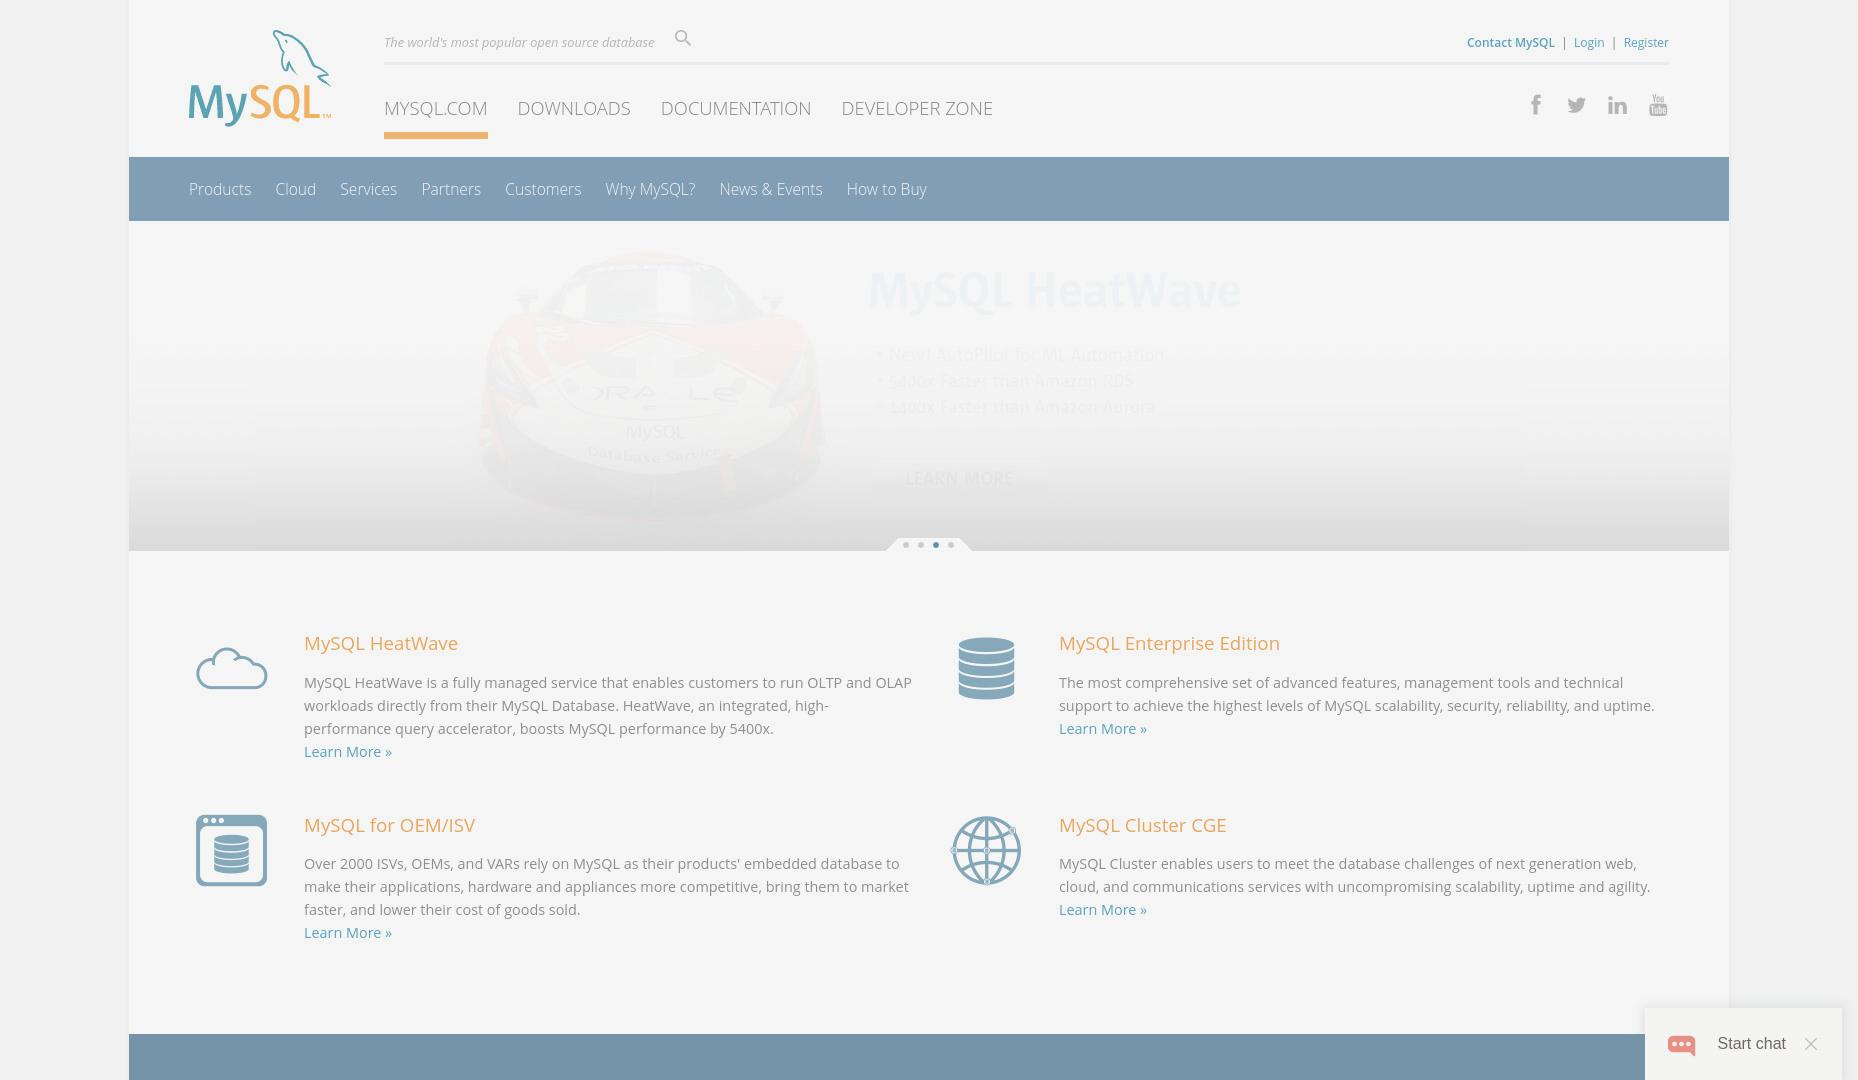This screenshot has width=1858, height=1080.
Task: Open the How to Buy menu
Action: click(x=887, y=189)
